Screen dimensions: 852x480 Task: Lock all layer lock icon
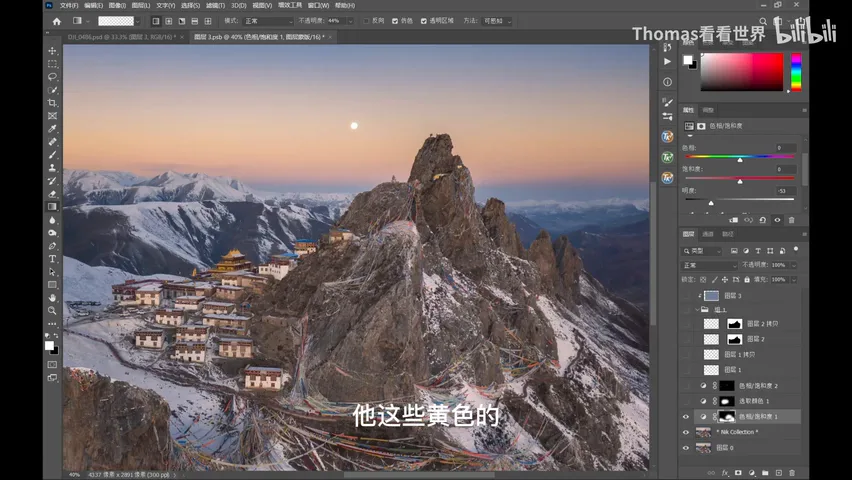pyautogui.click(x=747, y=279)
